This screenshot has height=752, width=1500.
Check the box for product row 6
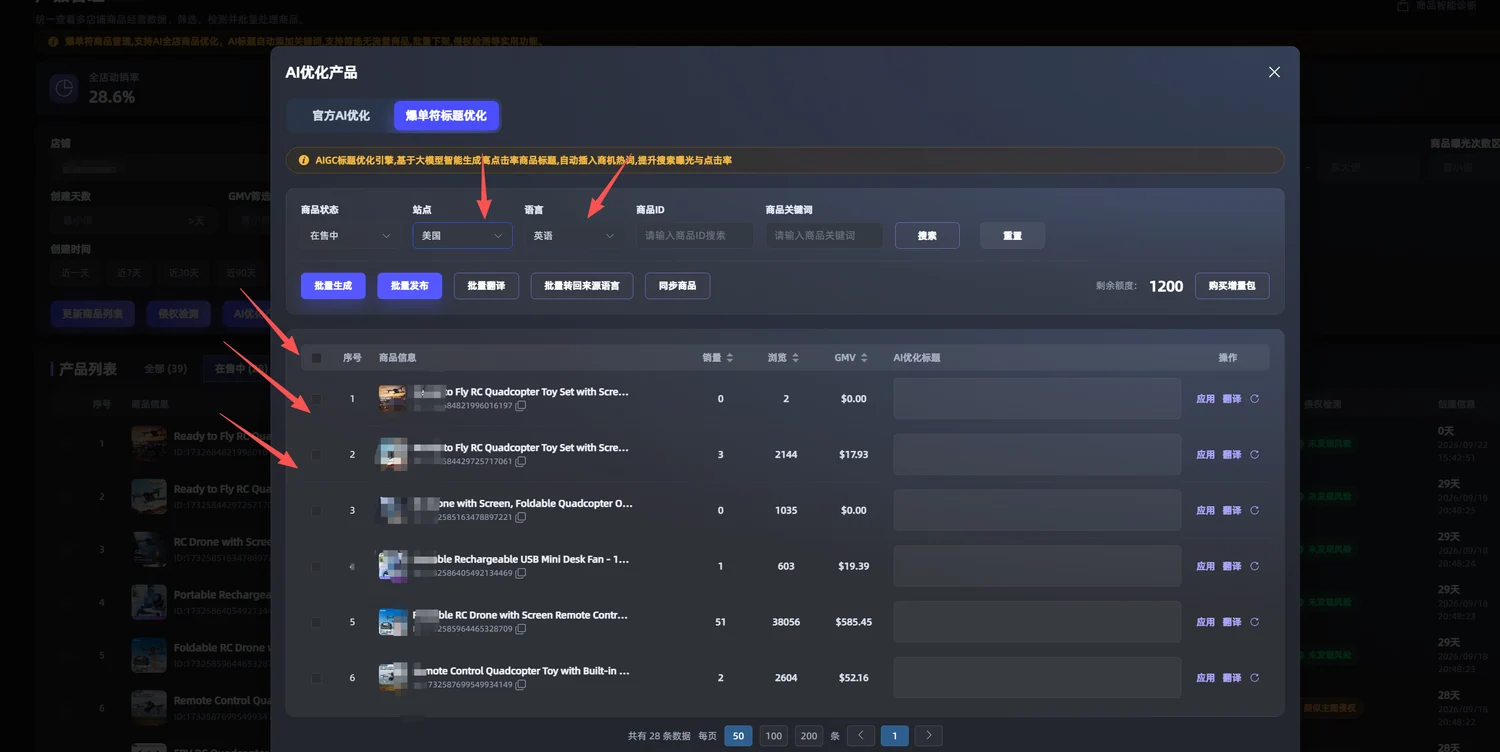(317, 678)
